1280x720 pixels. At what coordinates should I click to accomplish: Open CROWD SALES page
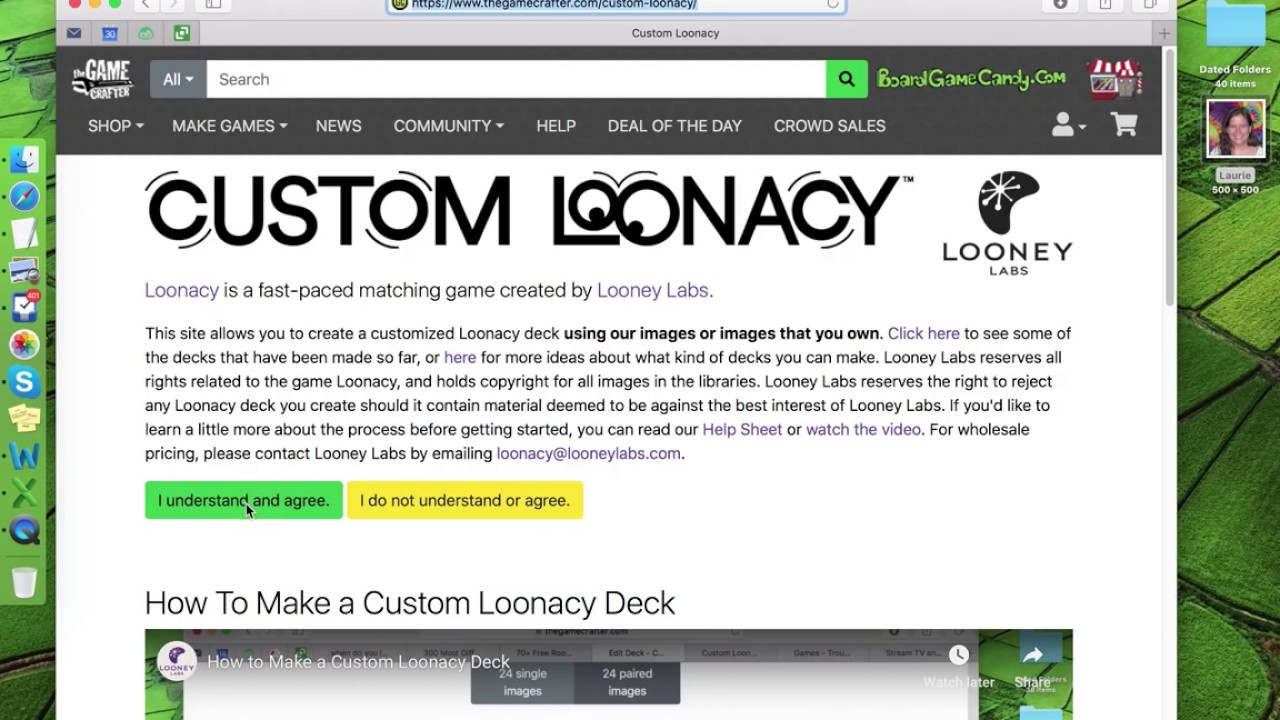pos(830,126)
